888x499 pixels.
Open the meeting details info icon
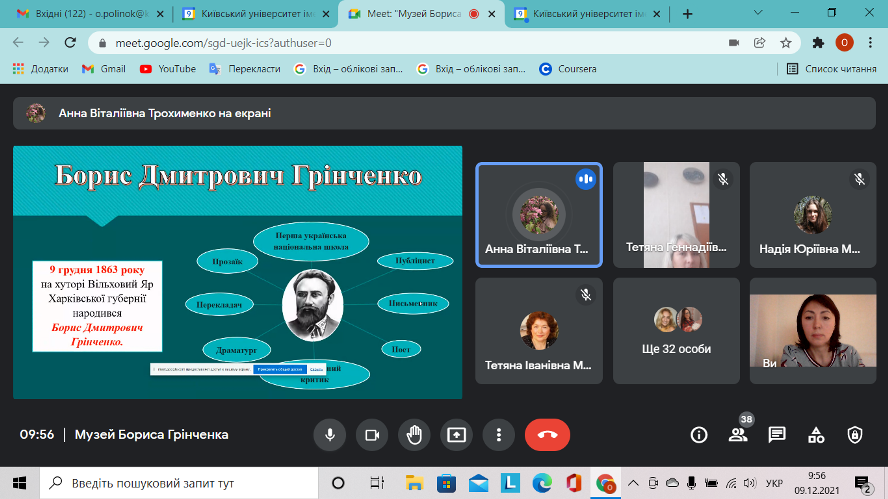coord(699,435)
